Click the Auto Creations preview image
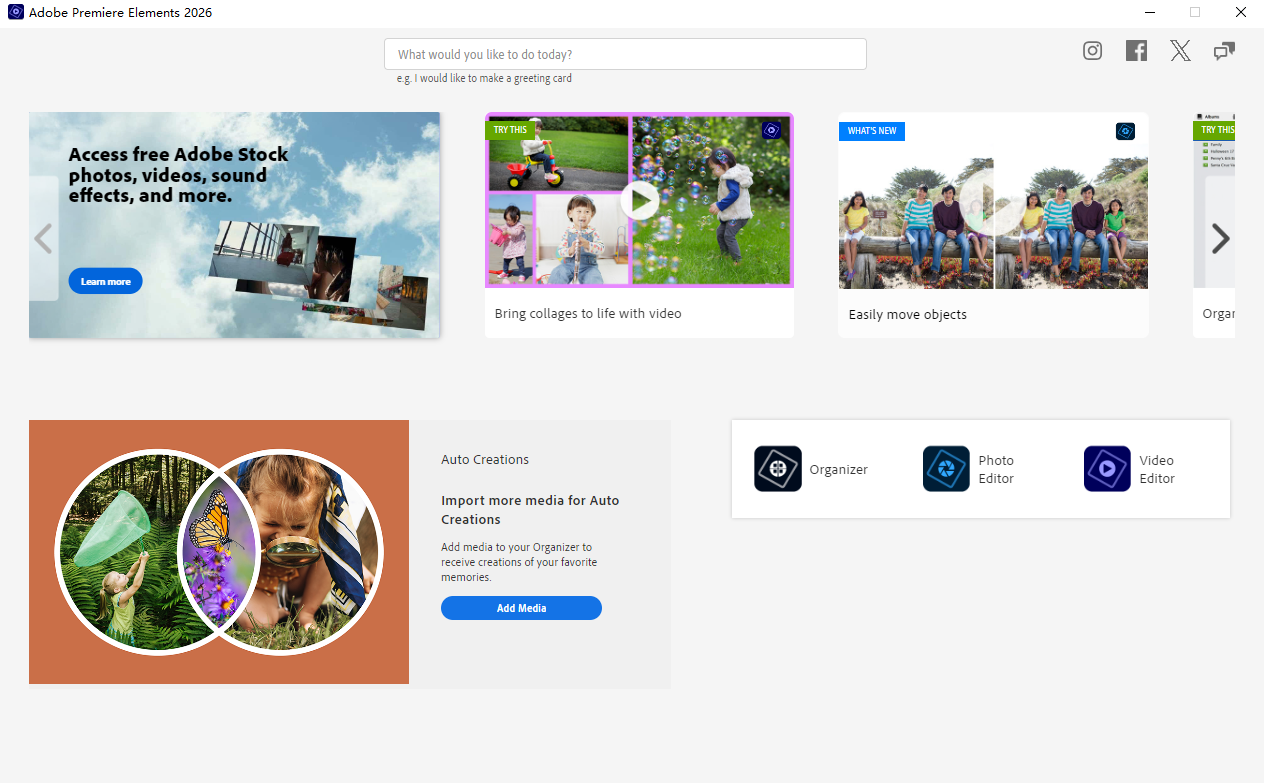This screenshot has width=1264, height=783. 218,552
